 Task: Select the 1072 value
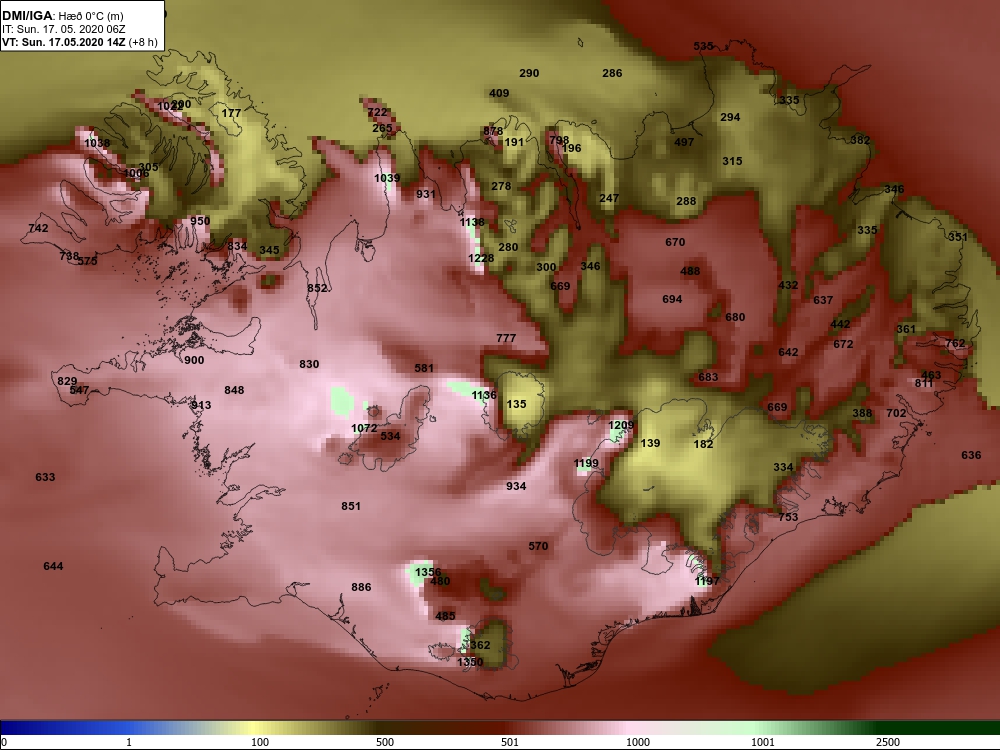(364, 428)
